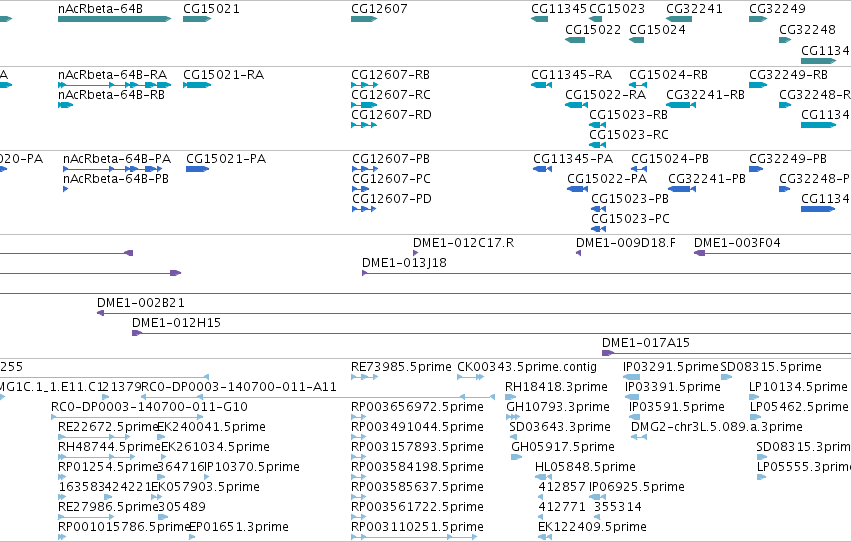Image resolution: width=851 pixels, height=542 pixels.
Task: Select the nAcRbeta-64B gene feature
Action: point(115,19)
